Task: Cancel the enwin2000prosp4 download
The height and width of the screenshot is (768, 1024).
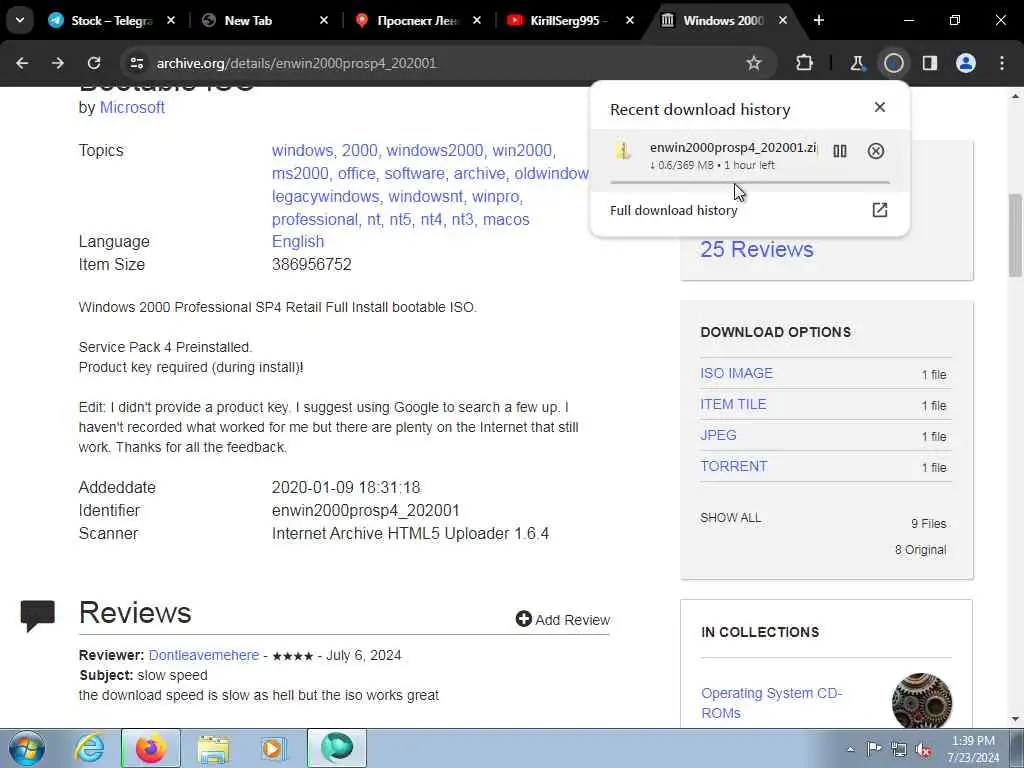Action: [876, 152]
